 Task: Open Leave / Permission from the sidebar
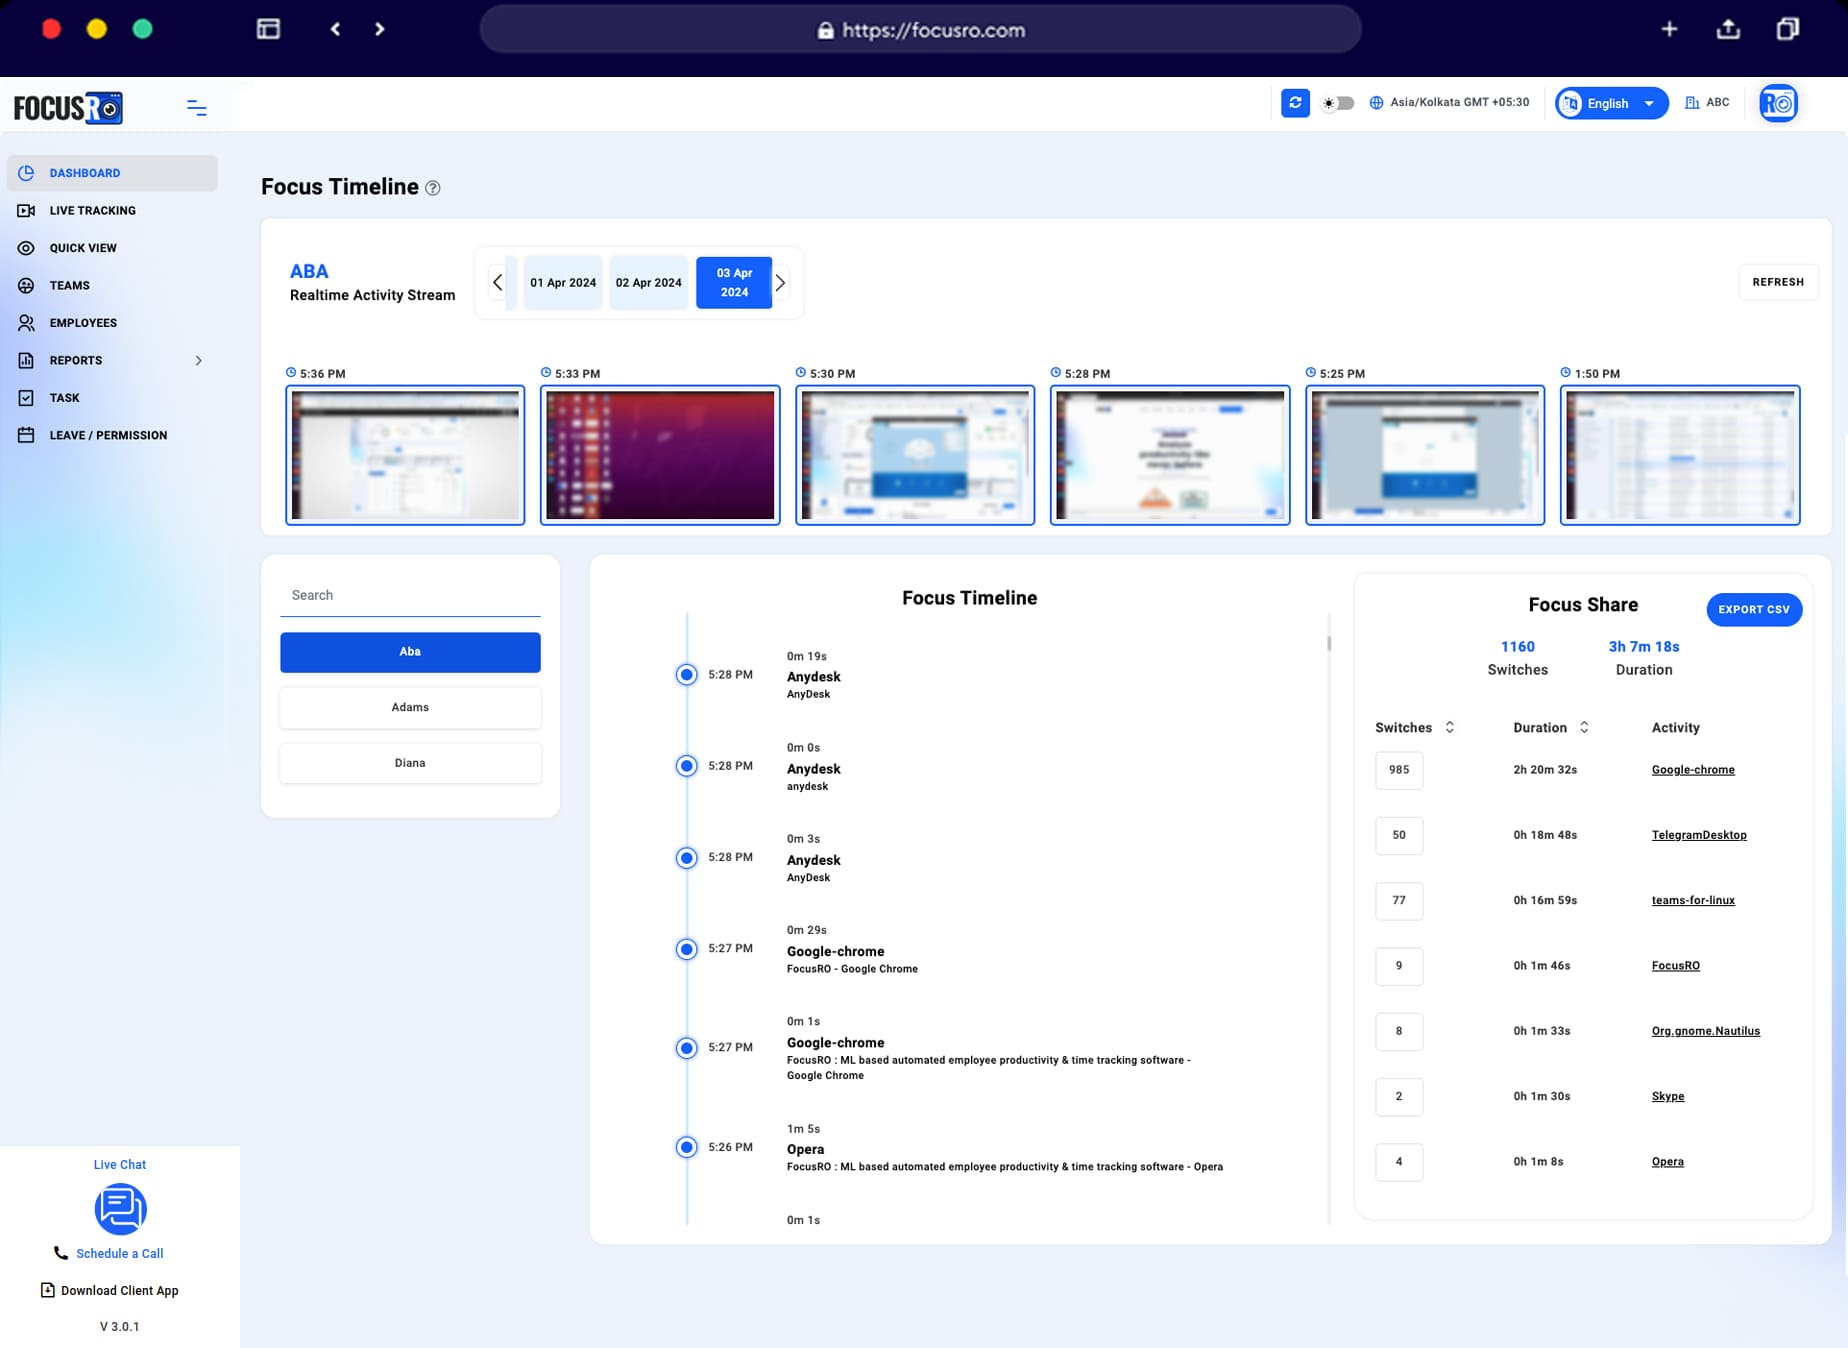(108, 435)
